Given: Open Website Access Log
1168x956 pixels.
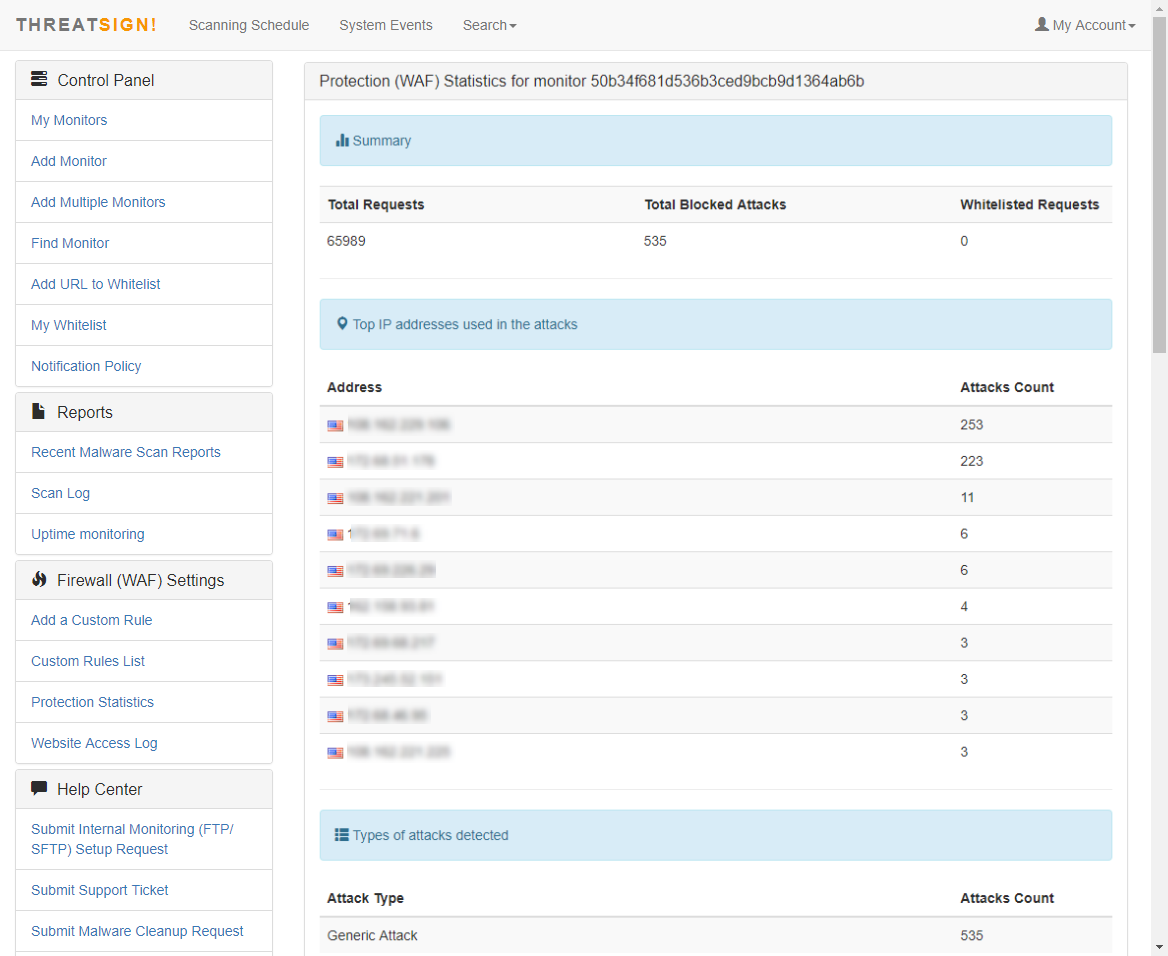Looking at the screenshot, I should coord(94,743).
